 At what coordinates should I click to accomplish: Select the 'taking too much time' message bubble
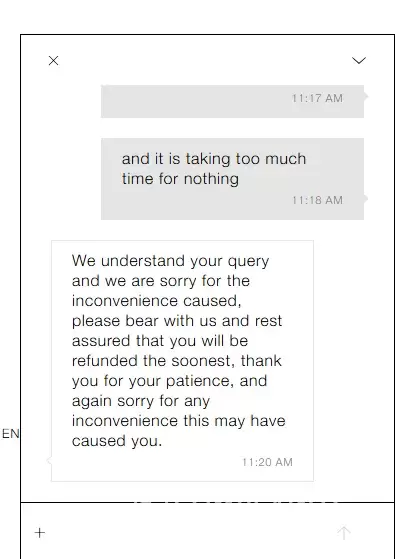click(x=232, y=179)
